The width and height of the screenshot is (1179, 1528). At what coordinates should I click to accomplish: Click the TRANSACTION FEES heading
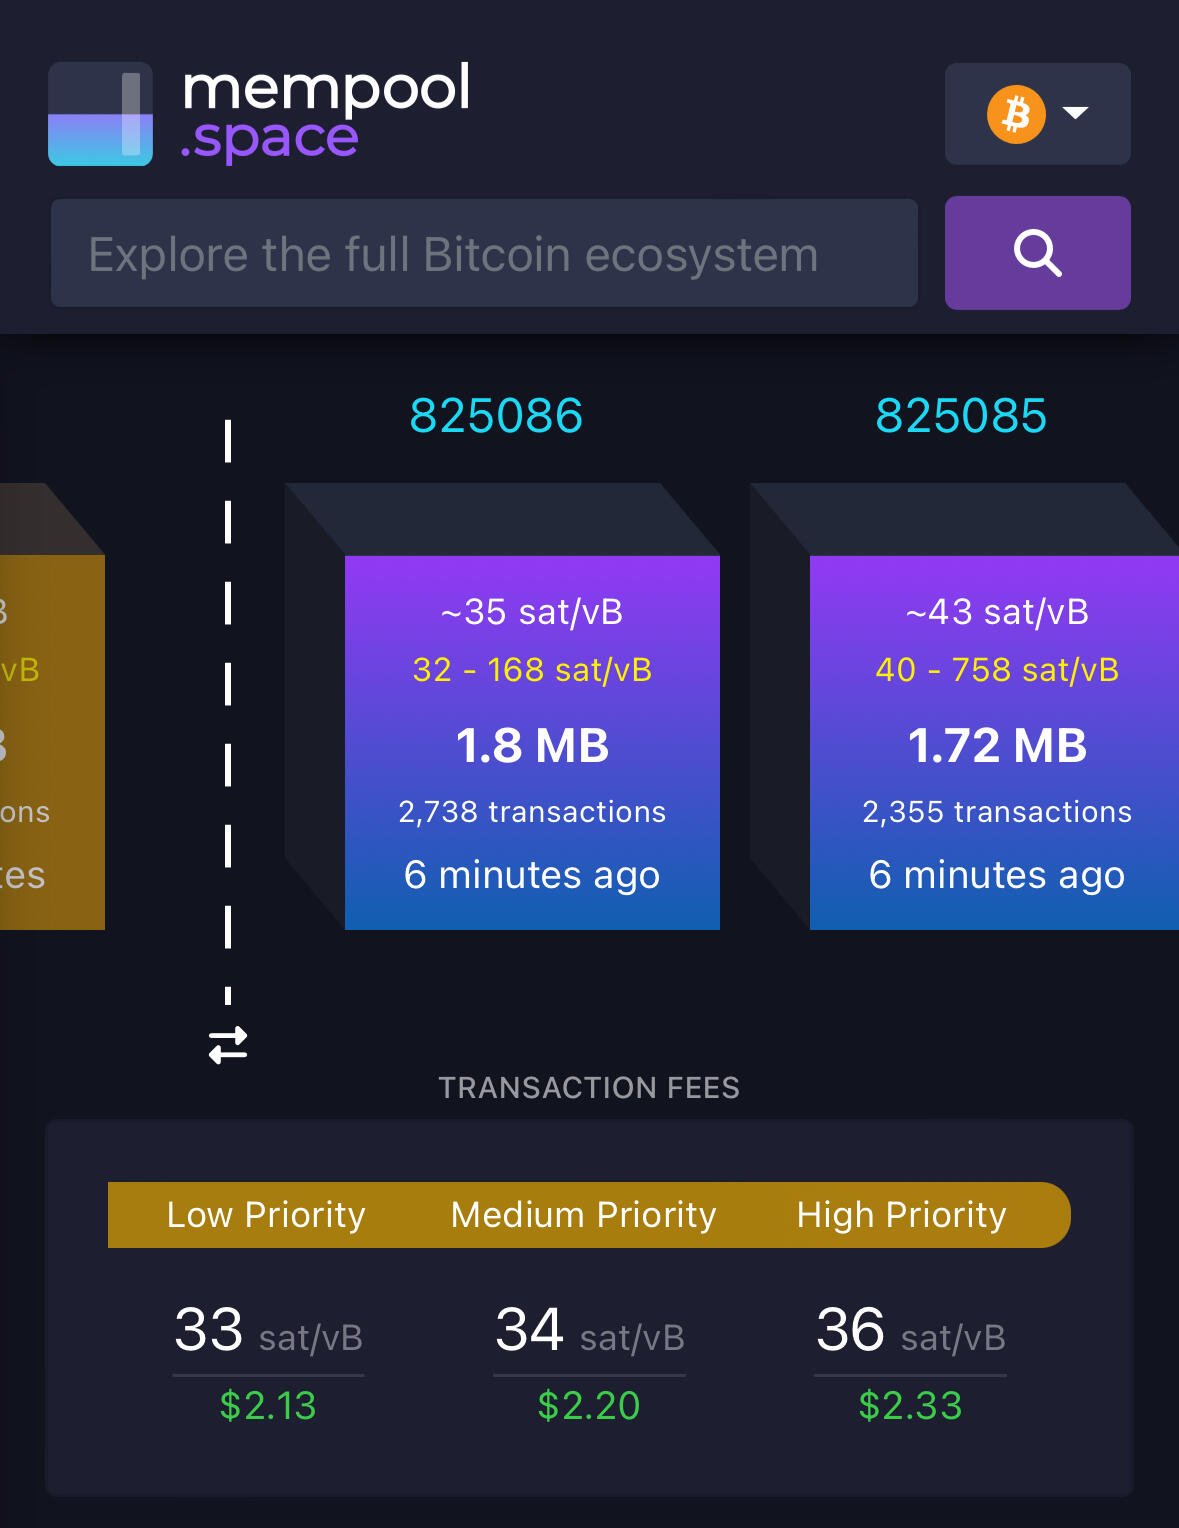click(589, 1088)
